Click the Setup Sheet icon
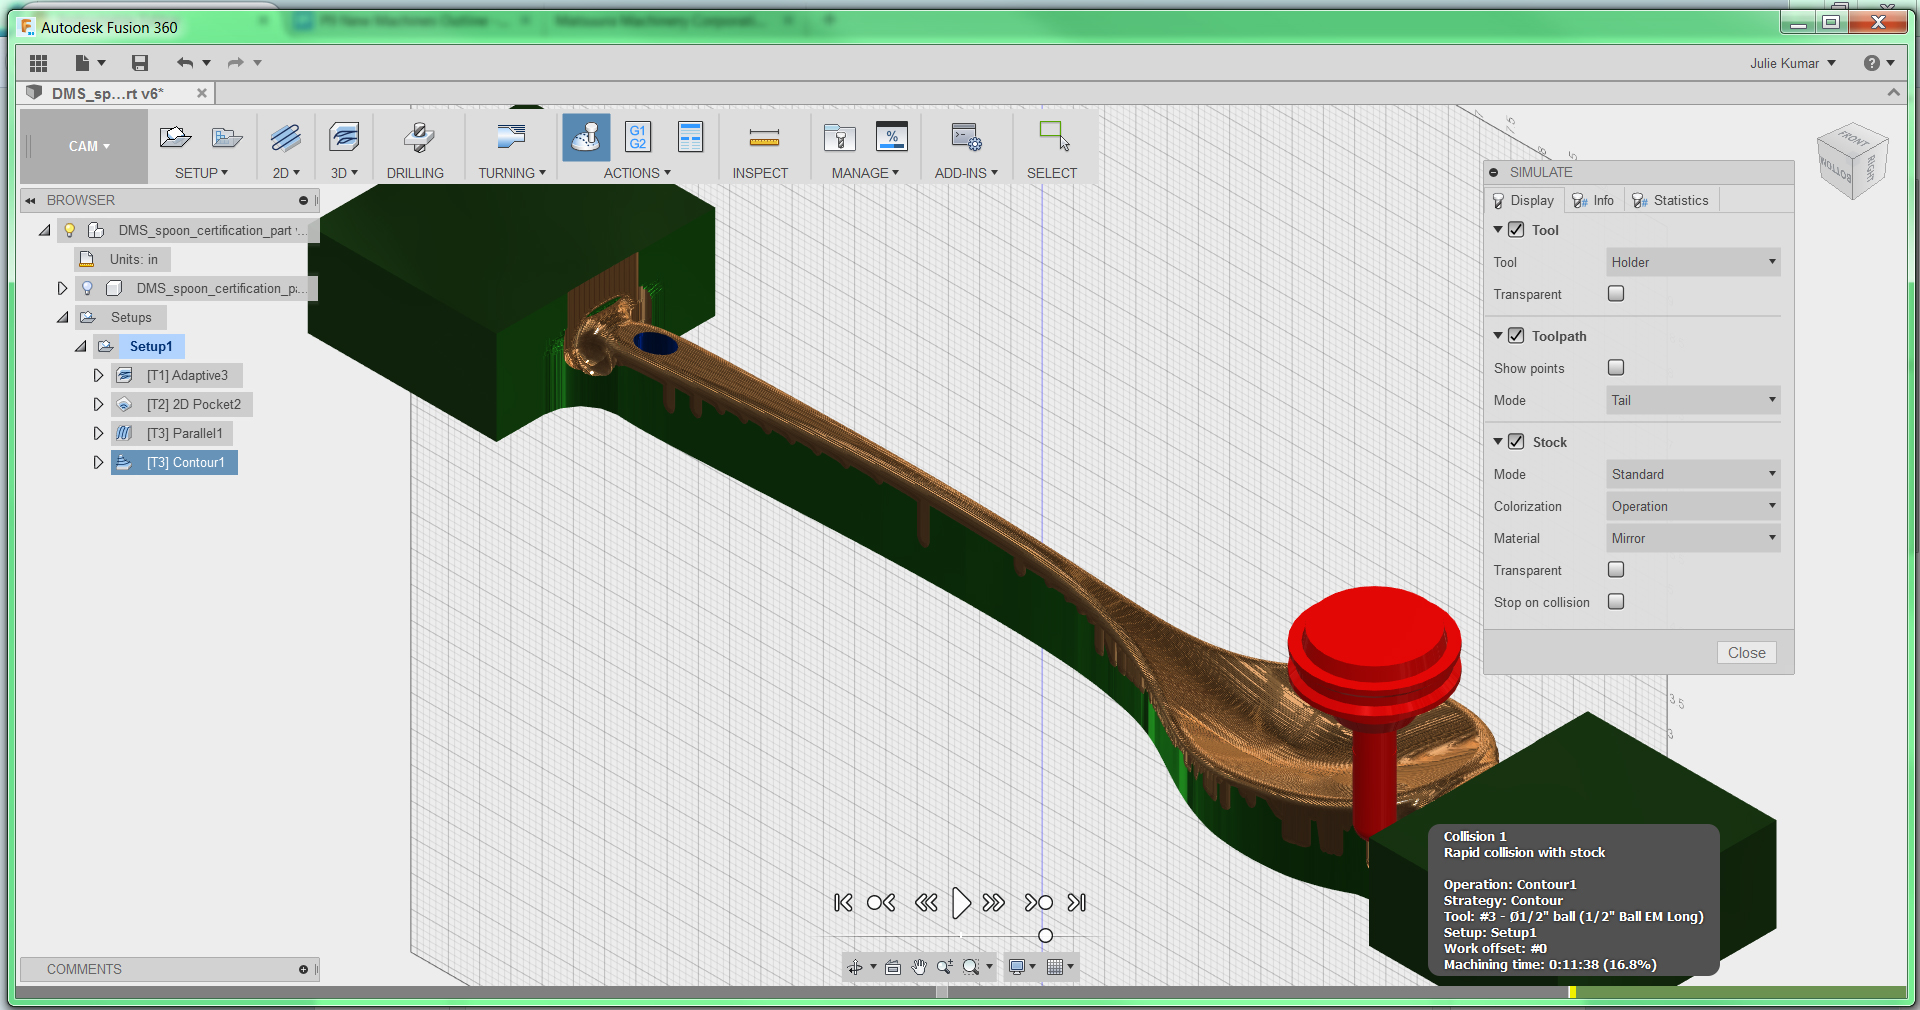 click(690, 137)
